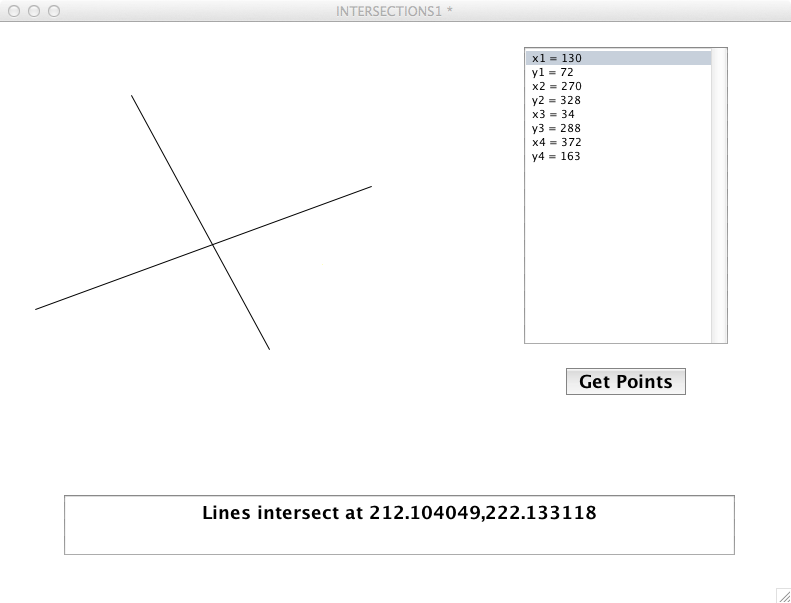This screenshot has height=603, width=791.
Task: Click the window resize grip in the corner
Action: [x=782, y=594]
